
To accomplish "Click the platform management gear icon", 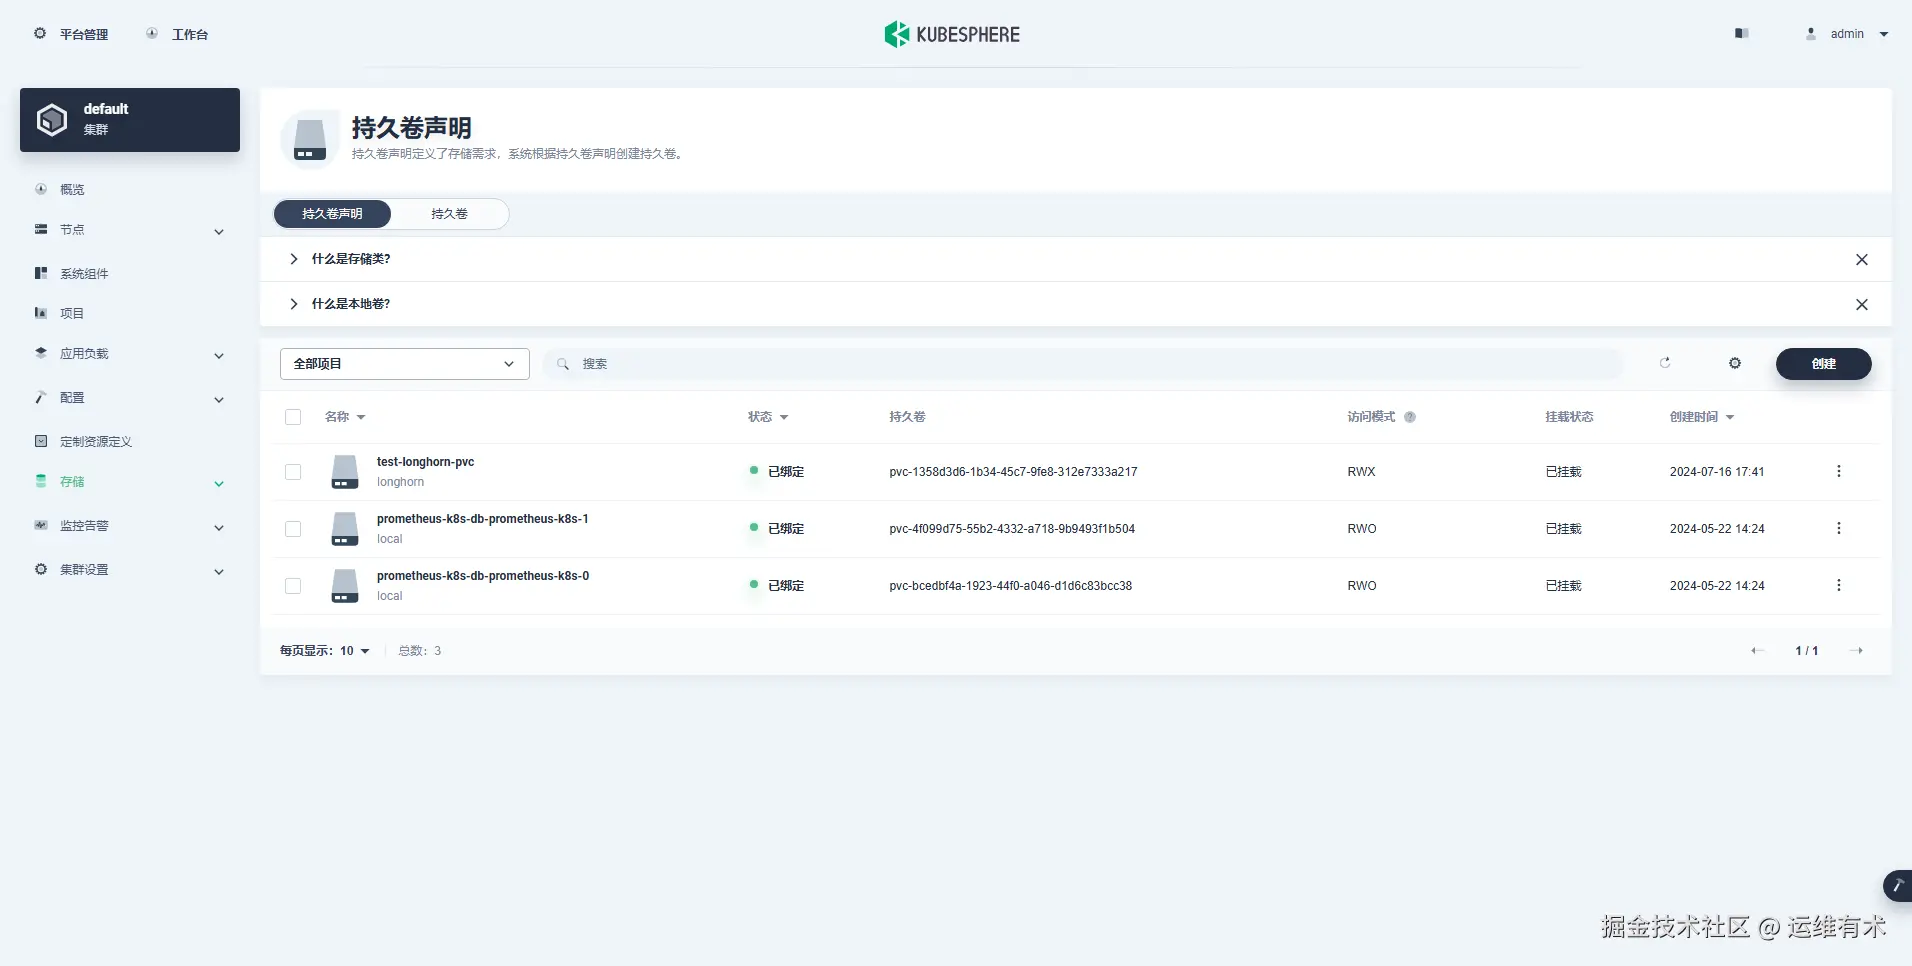I will [40, 33].
